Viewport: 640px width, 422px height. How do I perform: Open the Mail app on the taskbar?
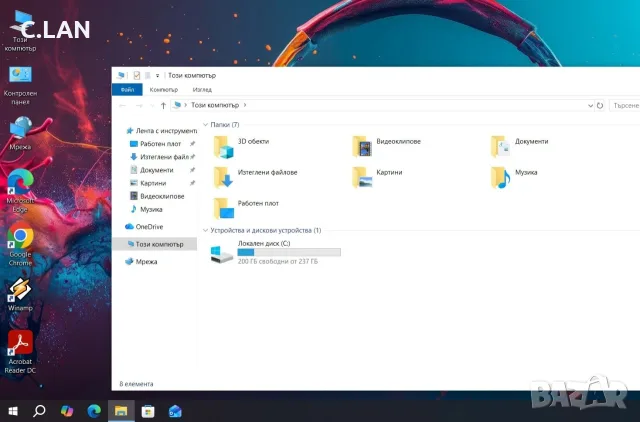pyautogui.click(x=175, y=411)
